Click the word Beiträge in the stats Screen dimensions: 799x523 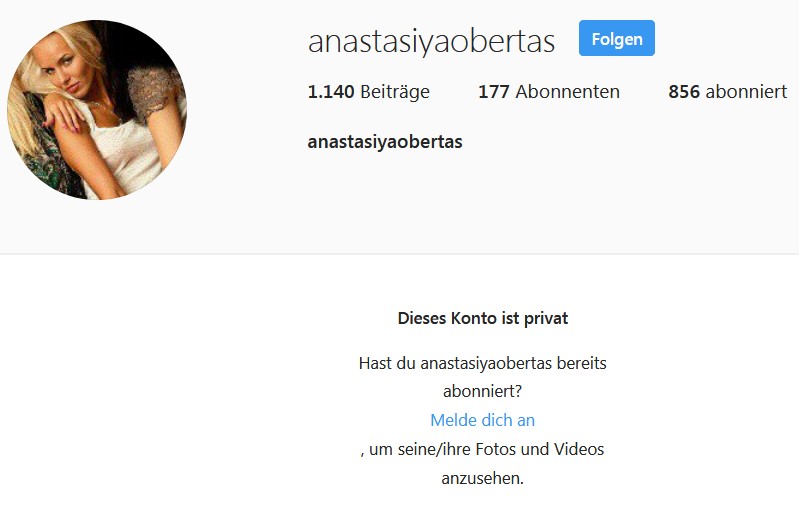tap(395, 92)
